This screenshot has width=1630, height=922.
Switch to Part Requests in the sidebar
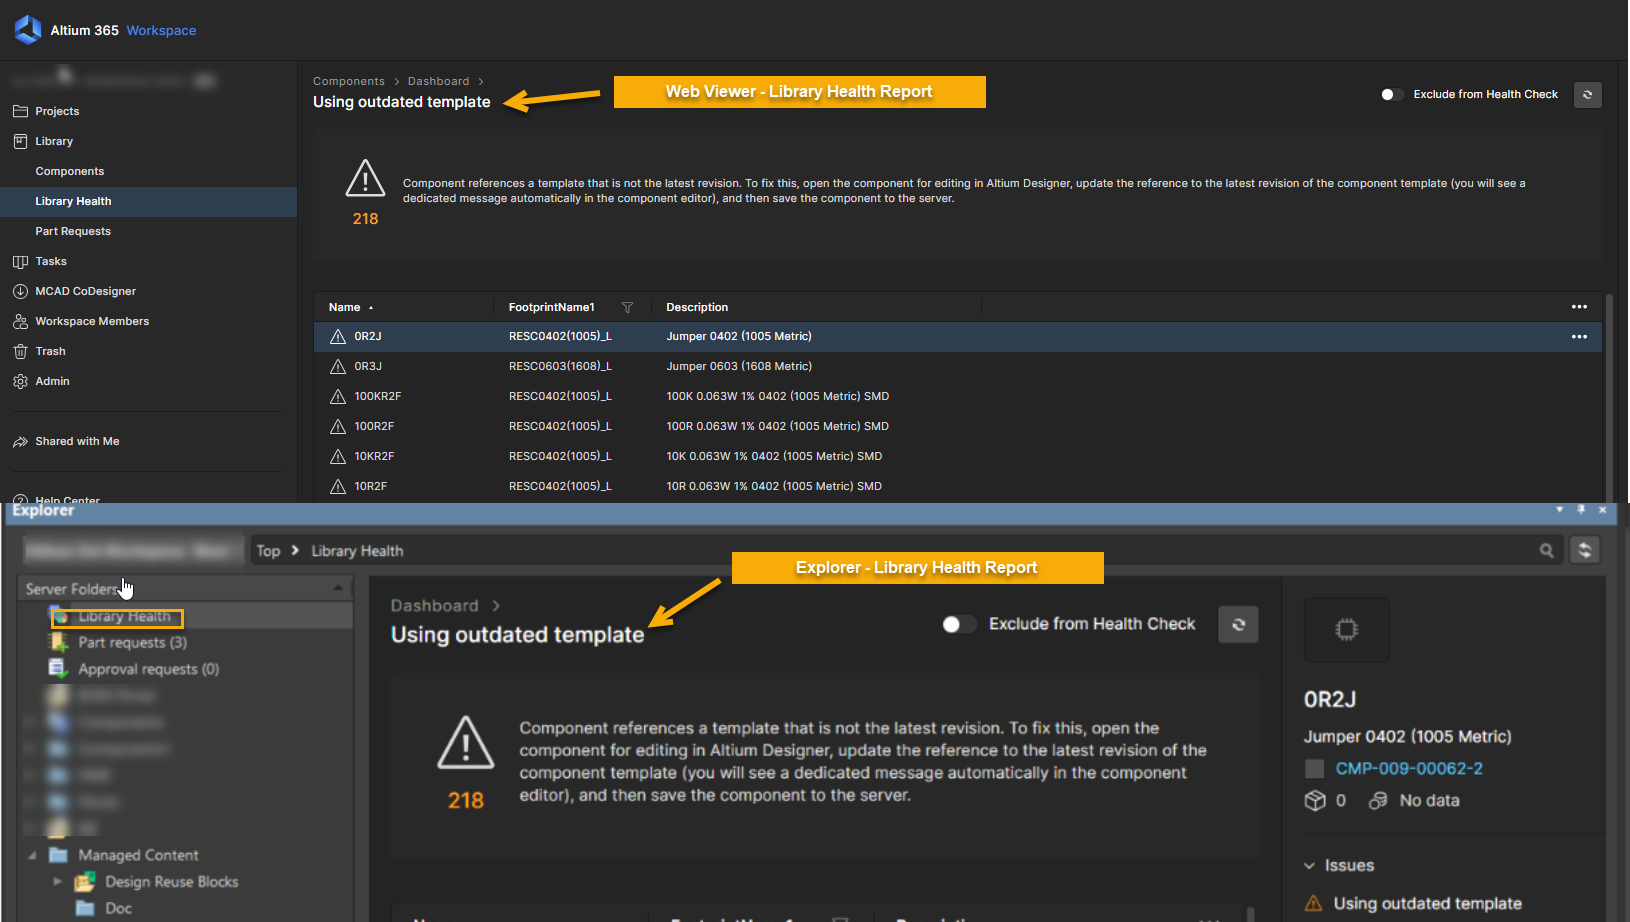click(x=73, y=231)
